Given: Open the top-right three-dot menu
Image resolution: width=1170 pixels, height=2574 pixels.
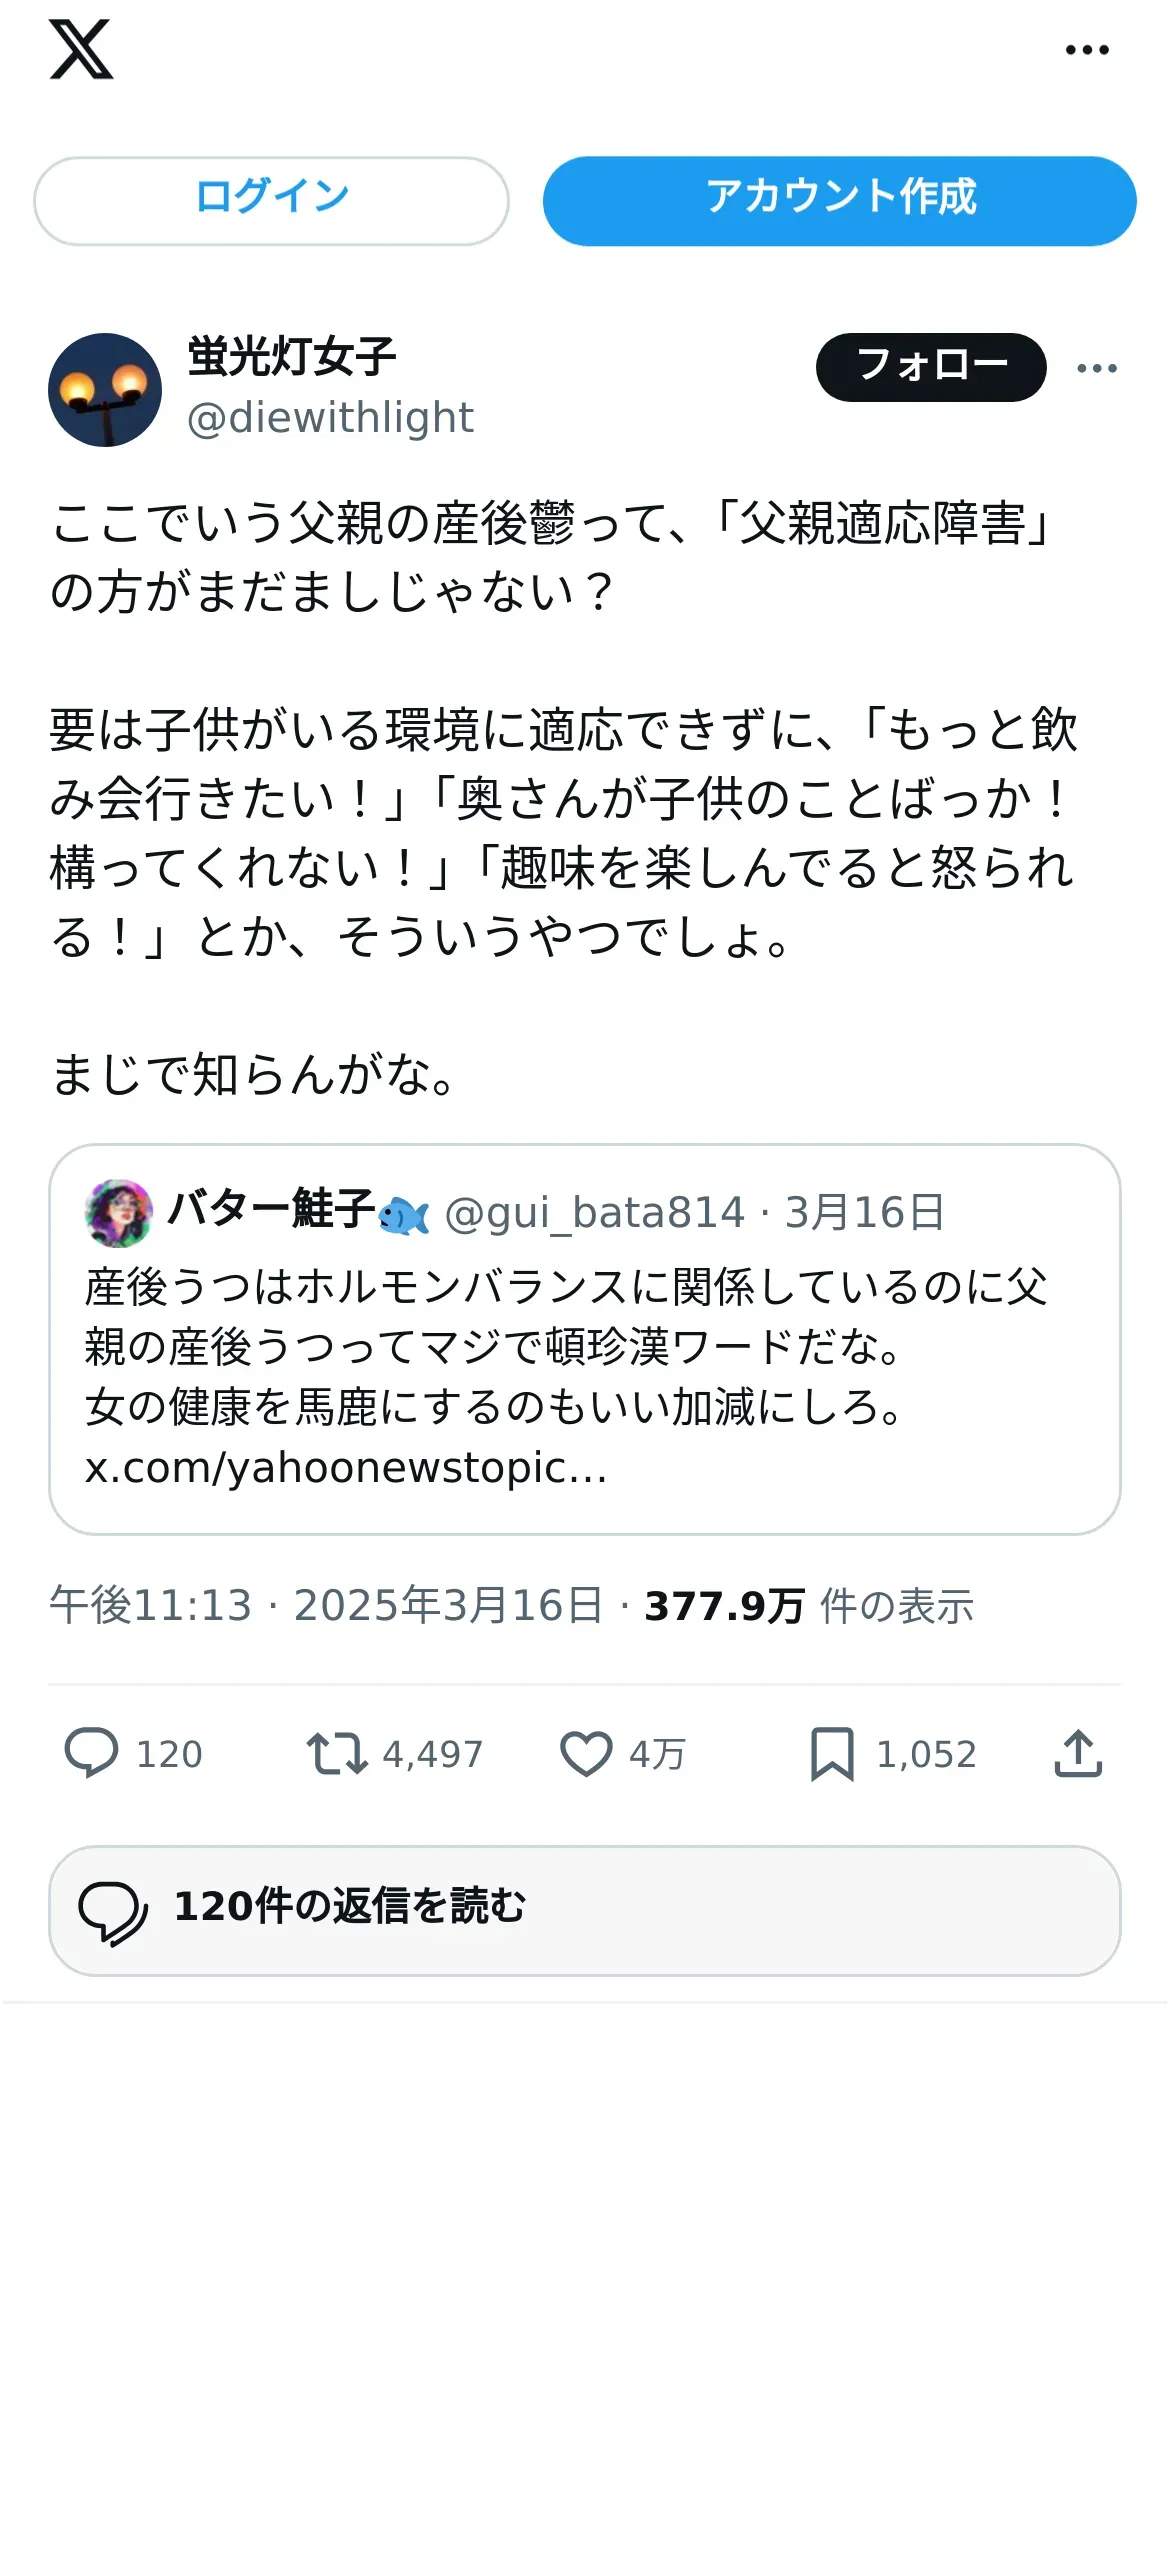Looking at the screenshot, I should (1087, 50).
